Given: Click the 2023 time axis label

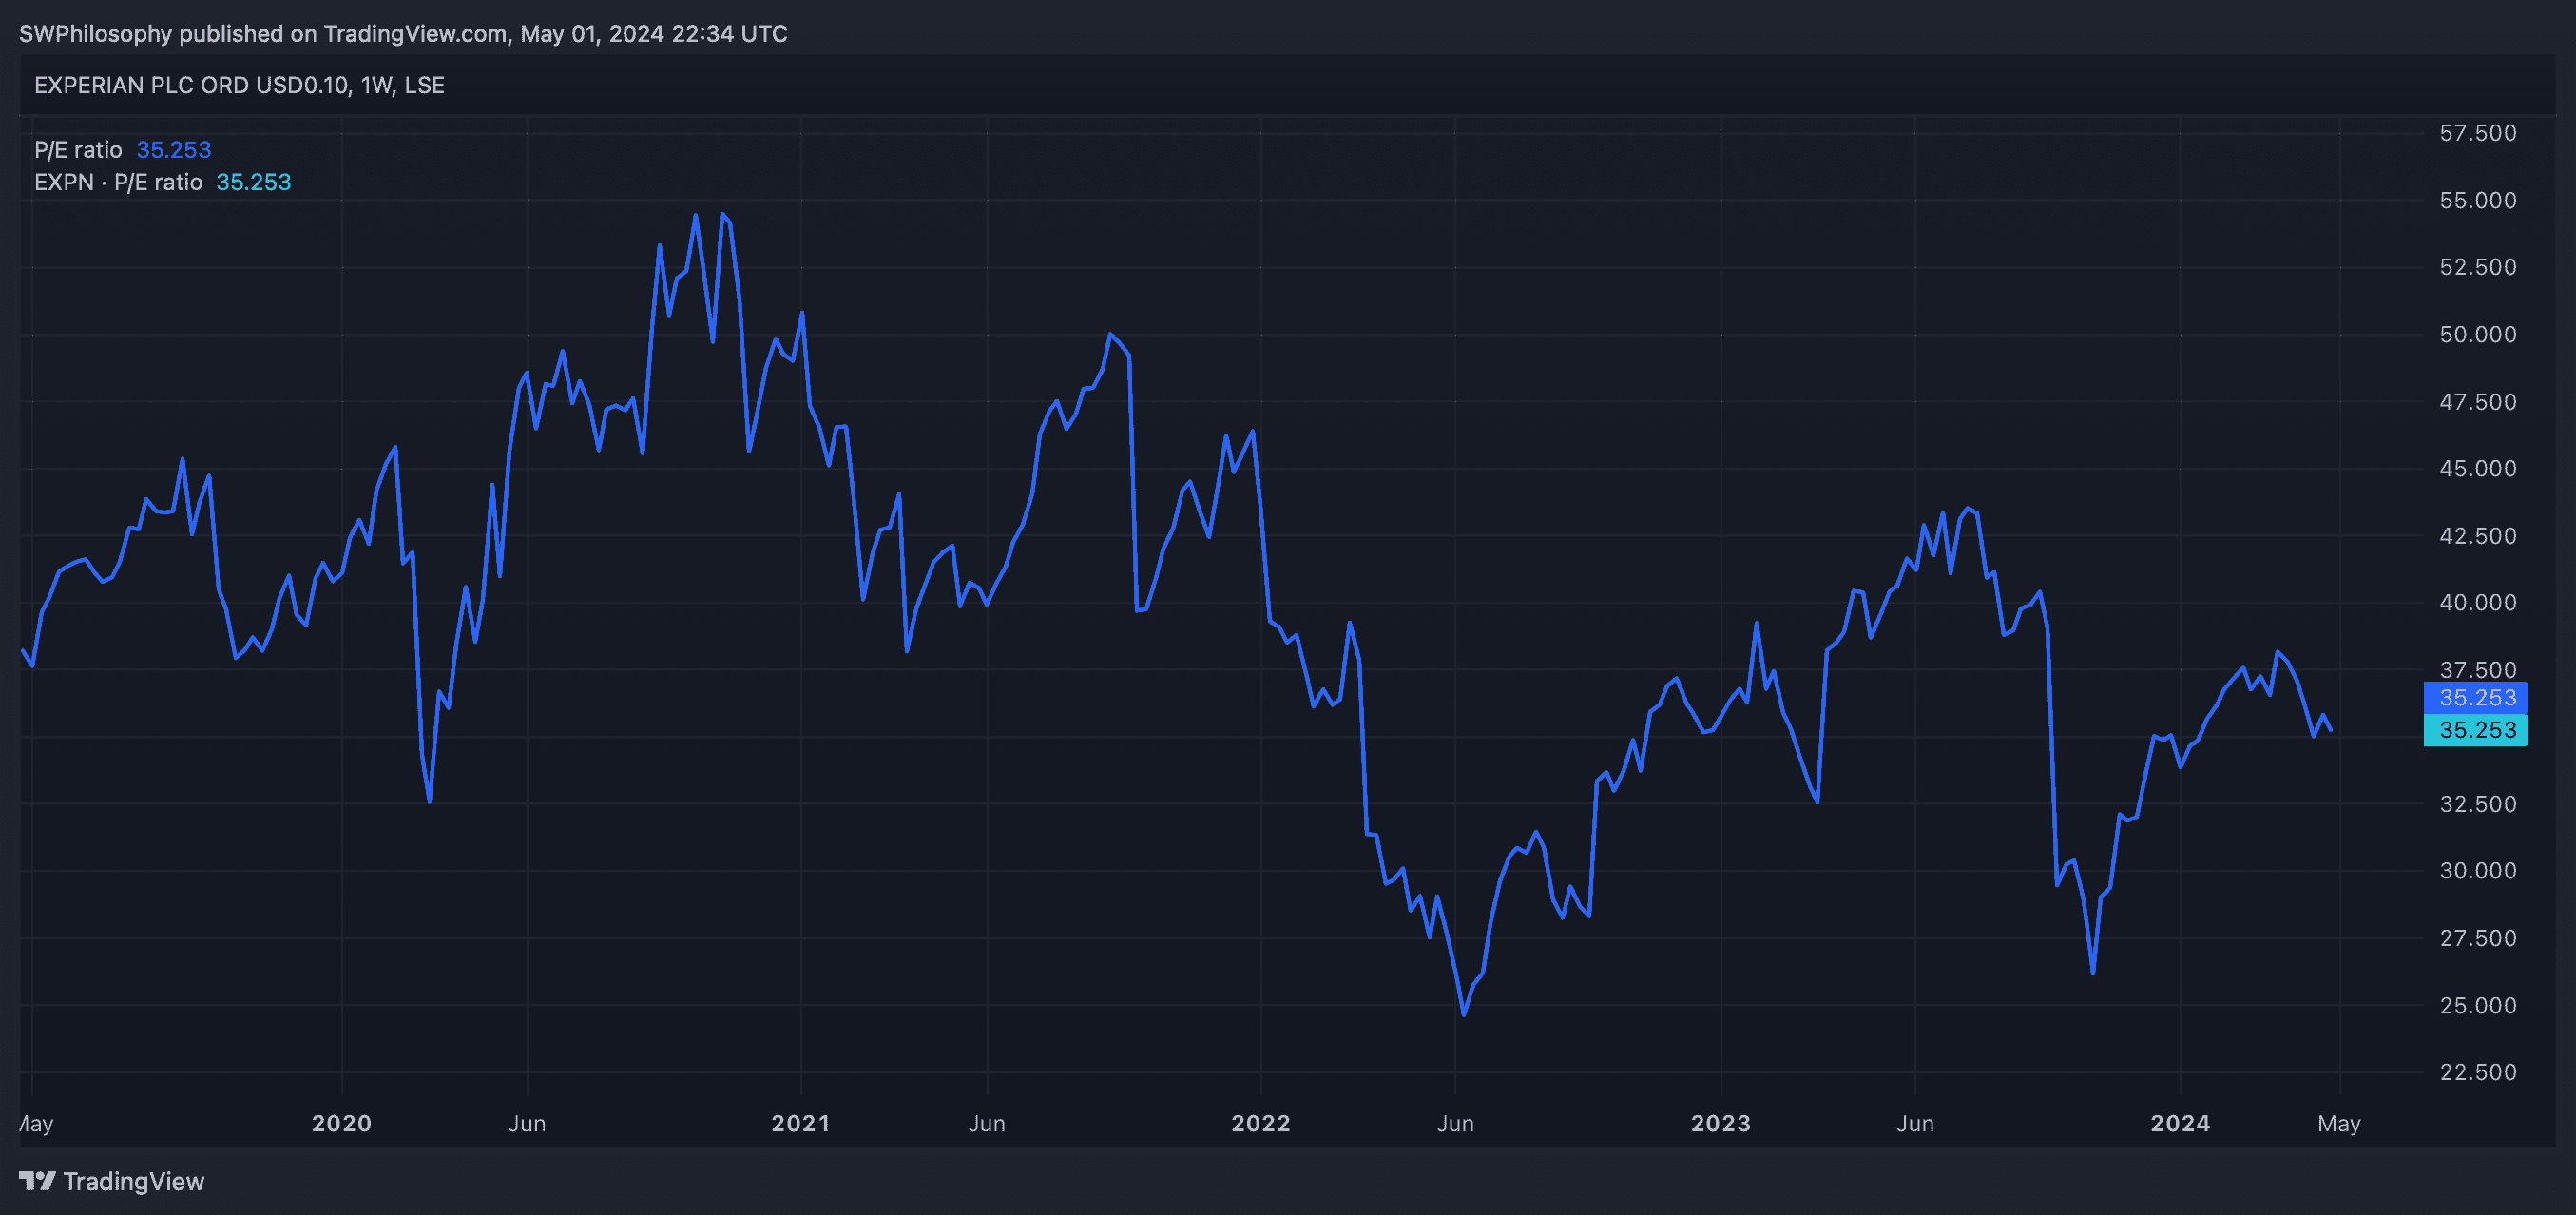Looking at the screenshot, I should pos(1720,1123).
